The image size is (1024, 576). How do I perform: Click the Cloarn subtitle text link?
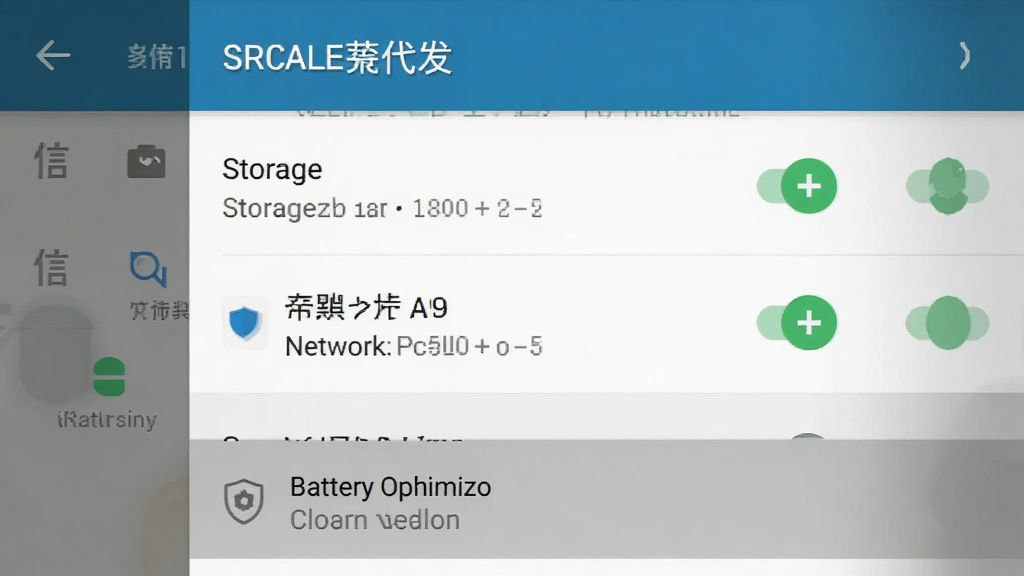click(x=375, y=520)
